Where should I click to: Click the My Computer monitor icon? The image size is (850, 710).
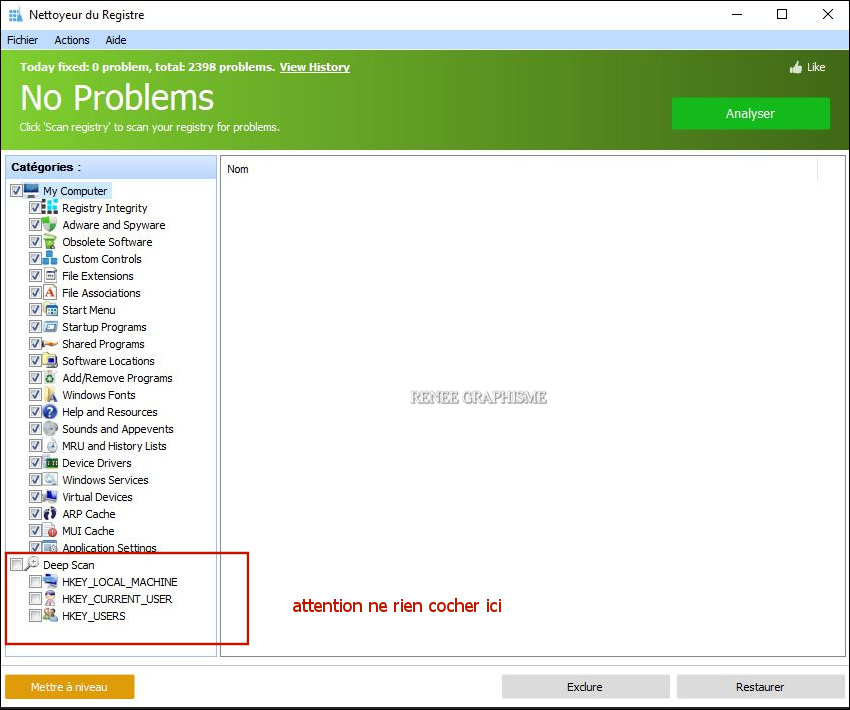[31, 190]
